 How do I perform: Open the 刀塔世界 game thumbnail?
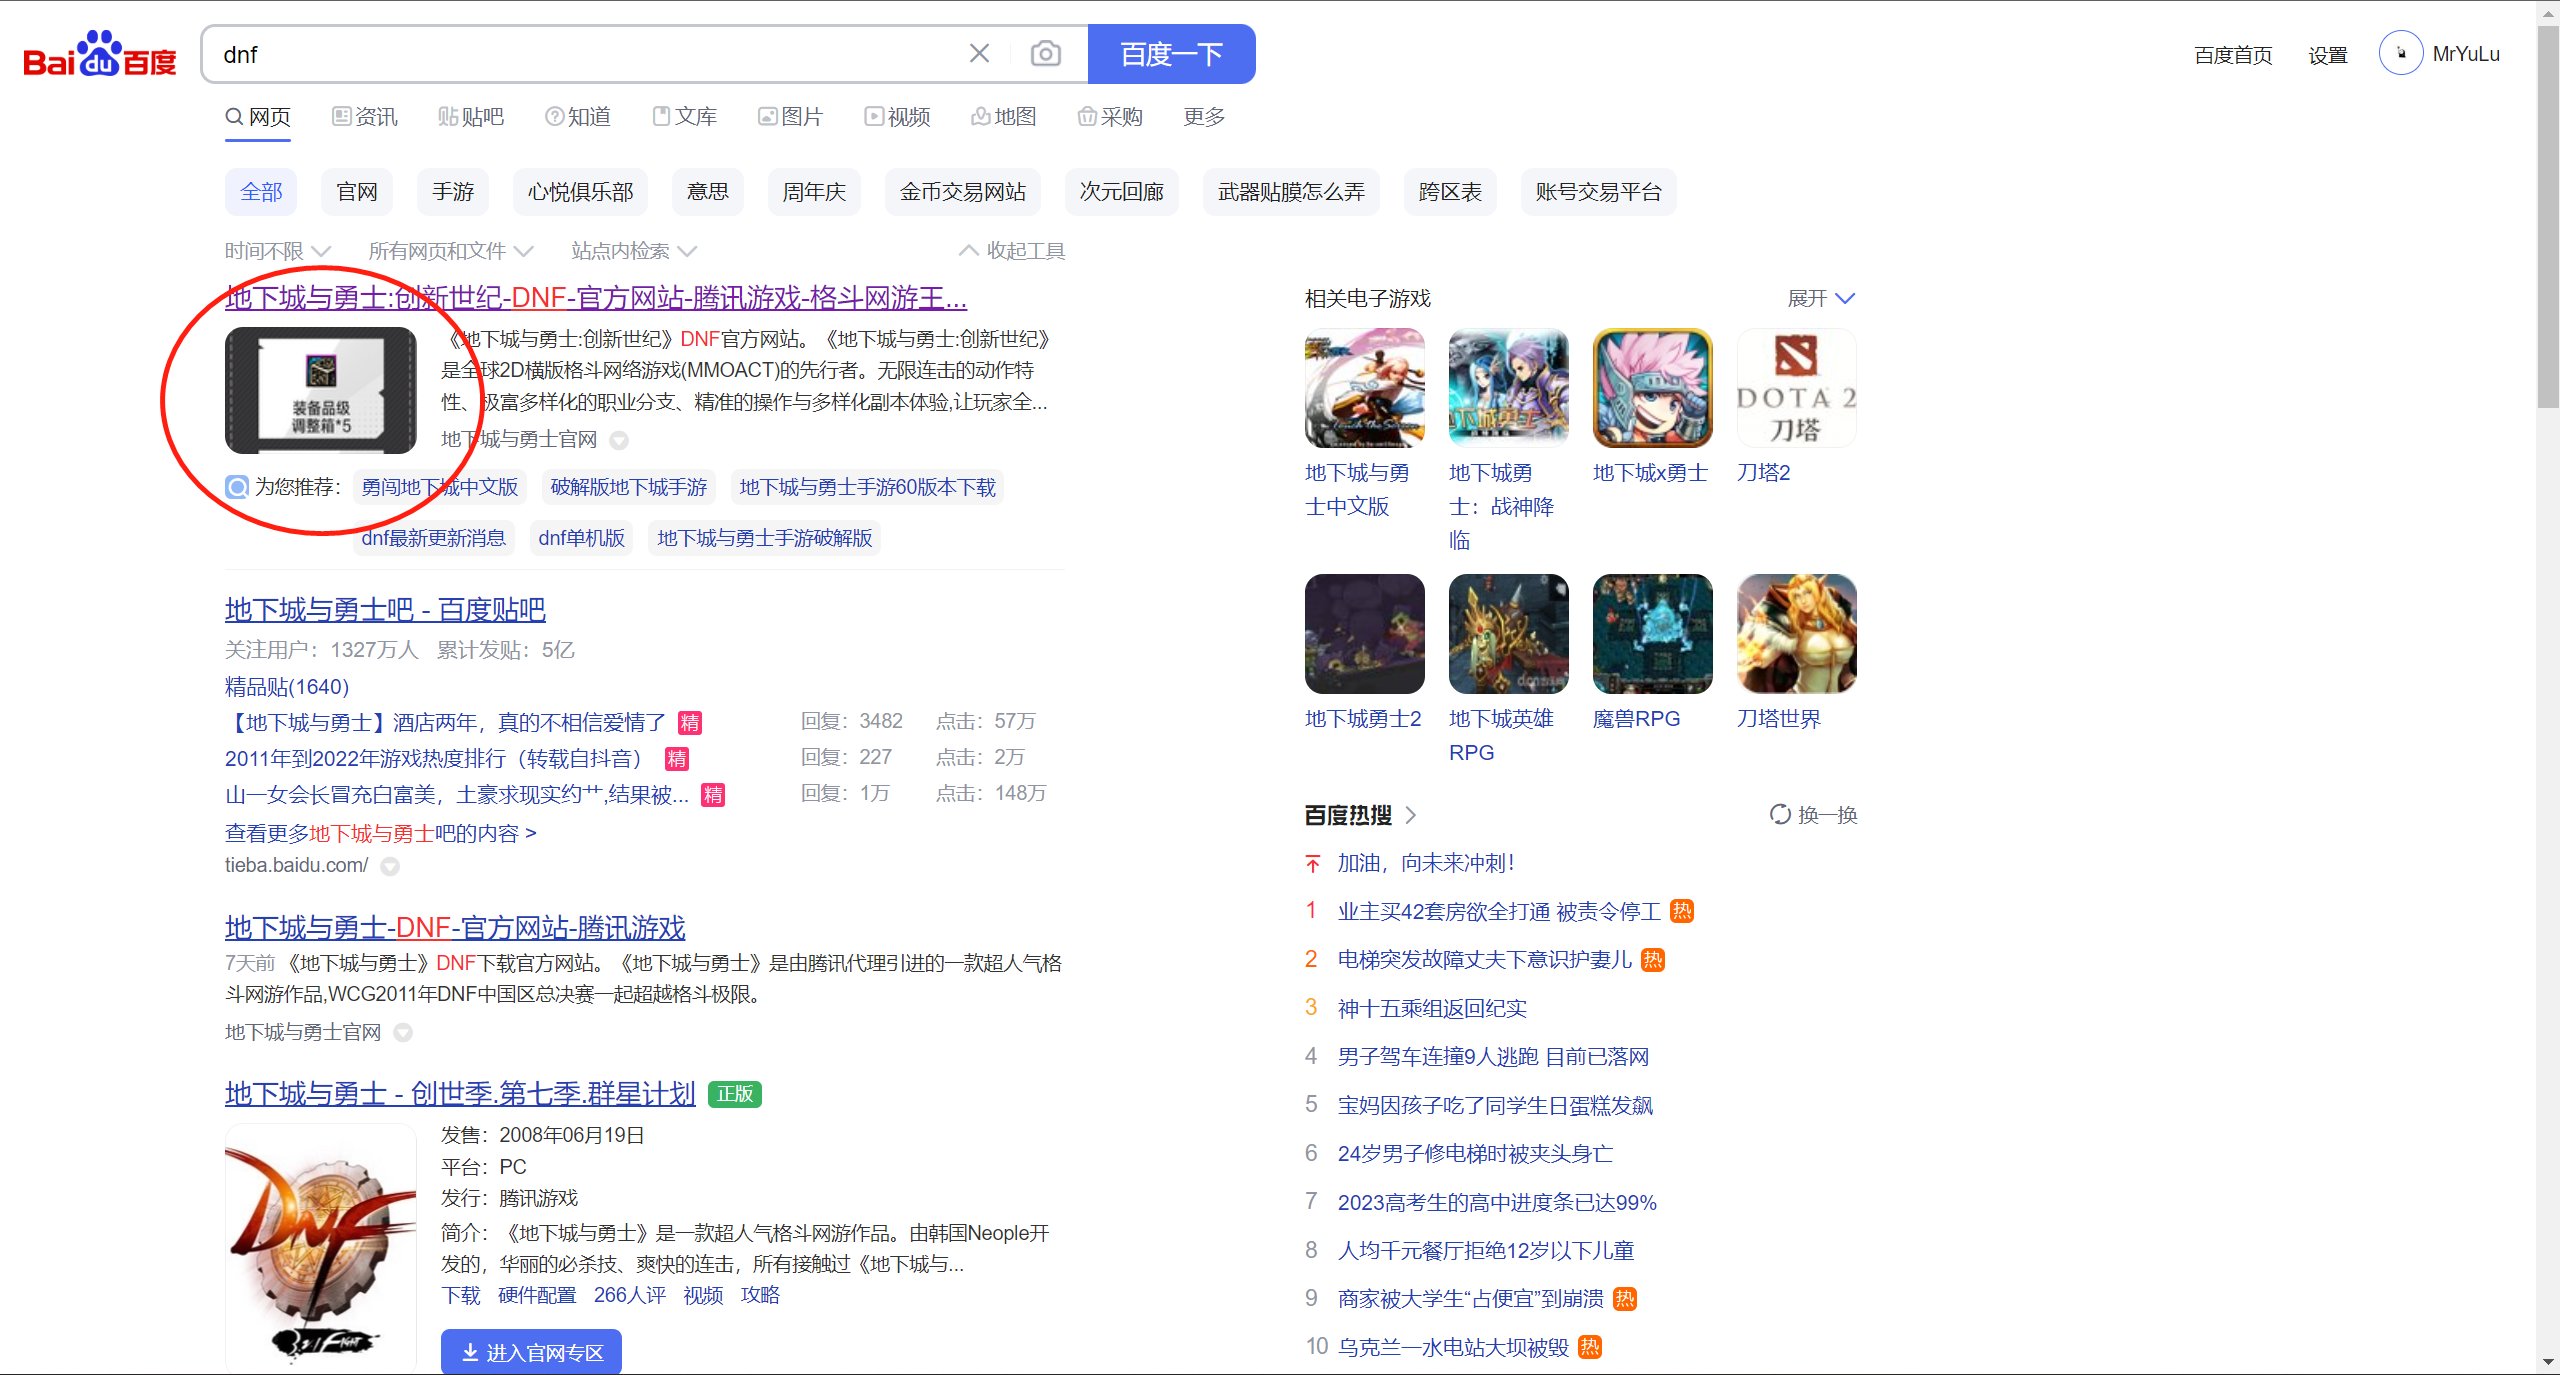1796,634
